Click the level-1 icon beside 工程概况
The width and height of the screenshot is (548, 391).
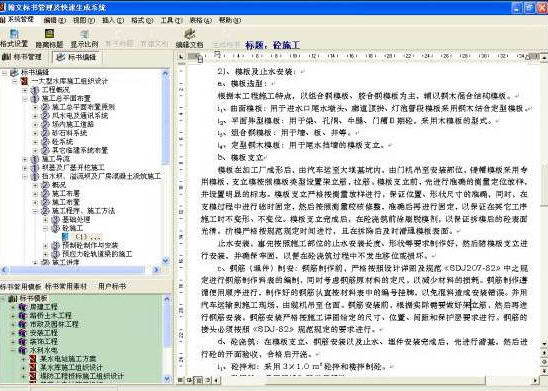click(35, 90)
